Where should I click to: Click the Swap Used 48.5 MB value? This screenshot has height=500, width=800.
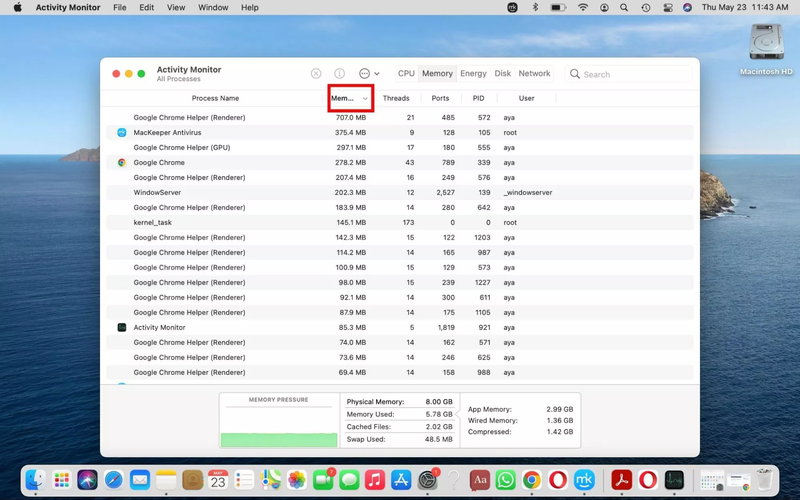(438, 439)
